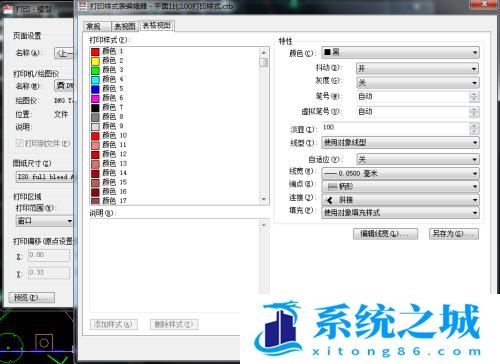Adjust the 淡显 spinner arrows
500x364 pixels.
click(x=474, y=128)
